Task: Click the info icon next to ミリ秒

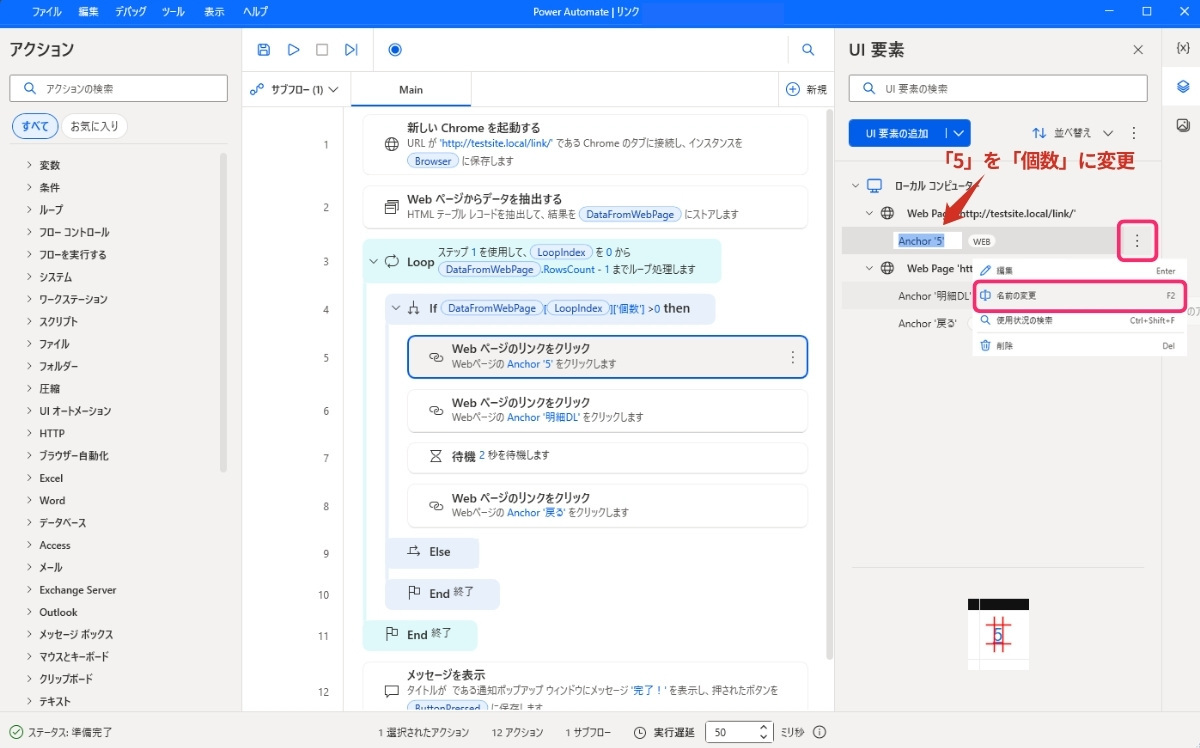Action: 820,732
